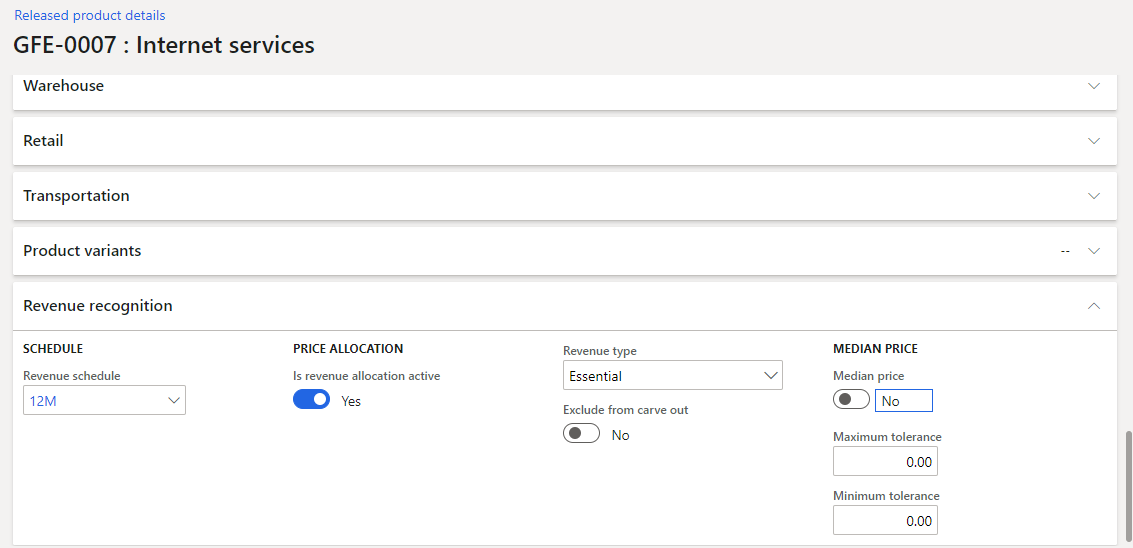Screen dimensions: 1133x548
Task: Click the Transportation section chevron arrow
Action: click(x=1093, y=196)
